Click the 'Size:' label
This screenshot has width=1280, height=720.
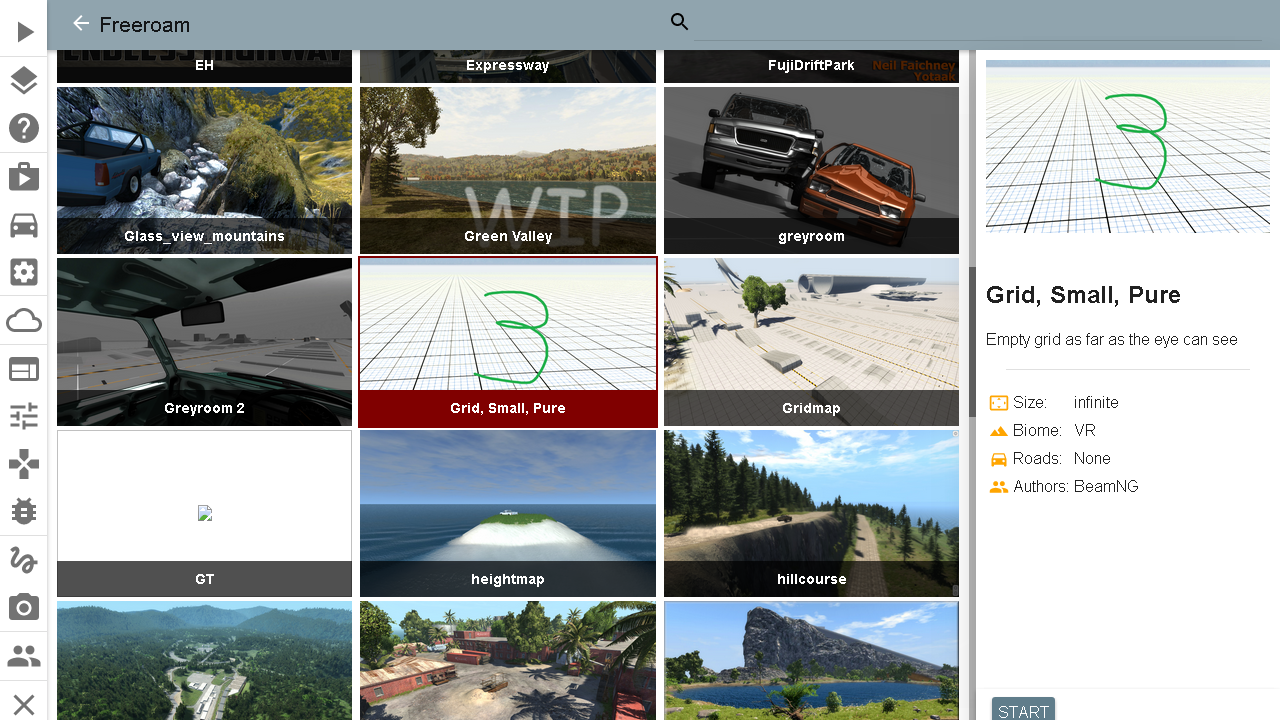[x=1030, y=403]
